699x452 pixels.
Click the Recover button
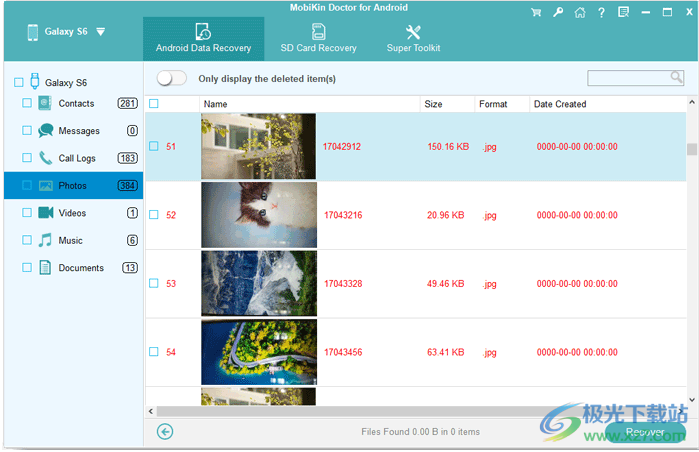point(645,431)
